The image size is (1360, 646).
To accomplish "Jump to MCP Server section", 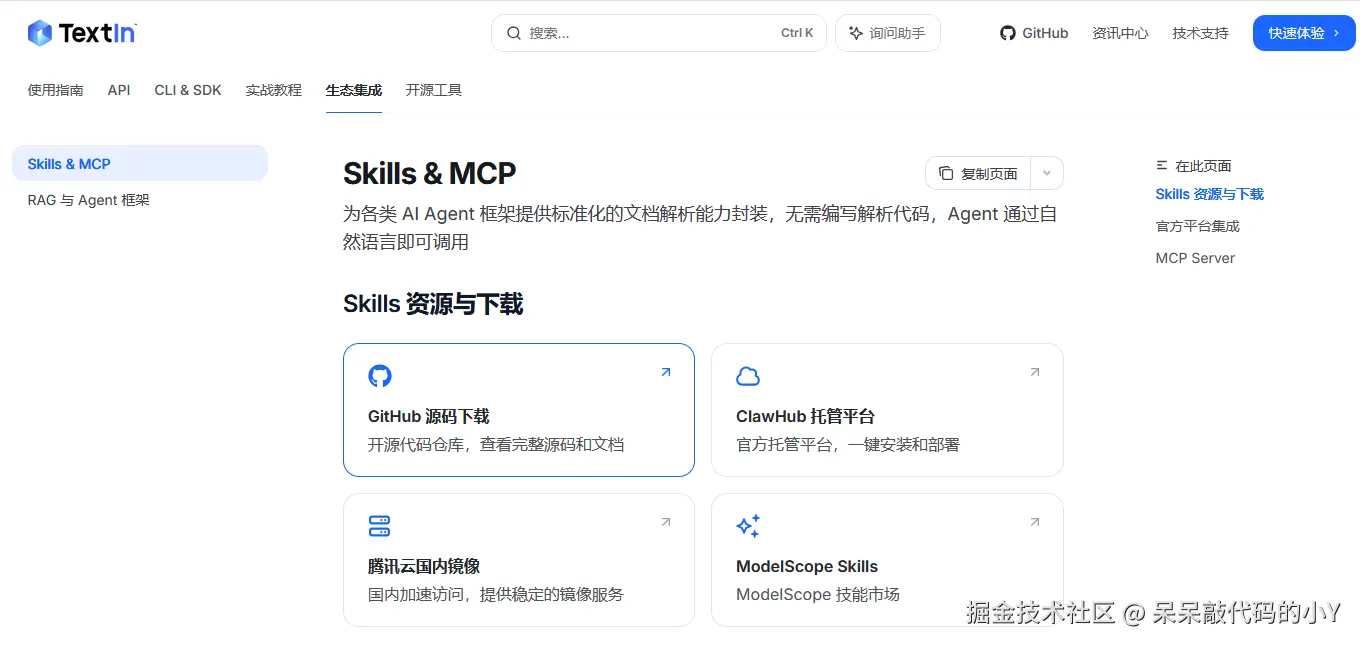I will pos(1195,258).
